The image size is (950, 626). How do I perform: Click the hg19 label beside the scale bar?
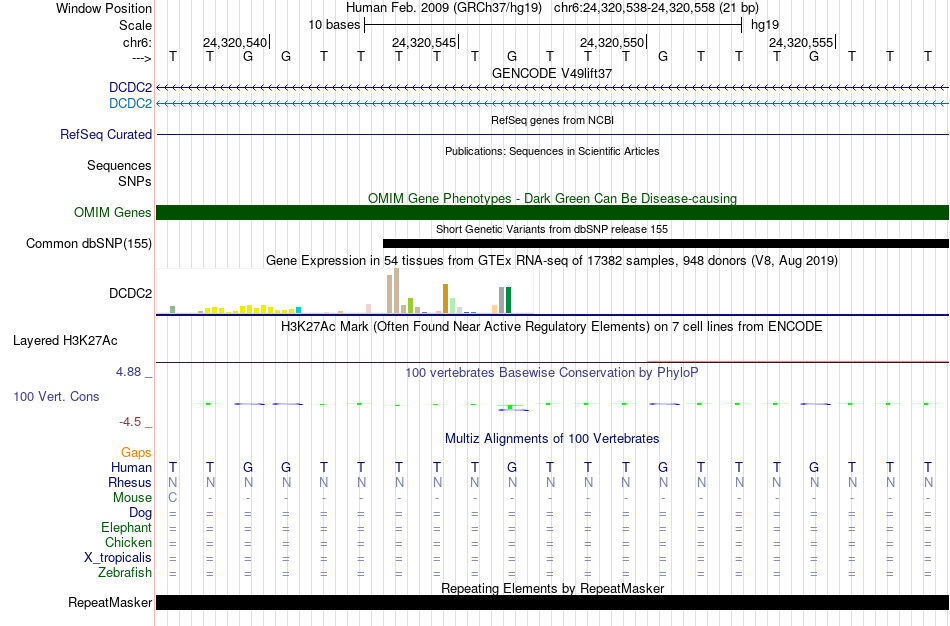pos(765,25)
